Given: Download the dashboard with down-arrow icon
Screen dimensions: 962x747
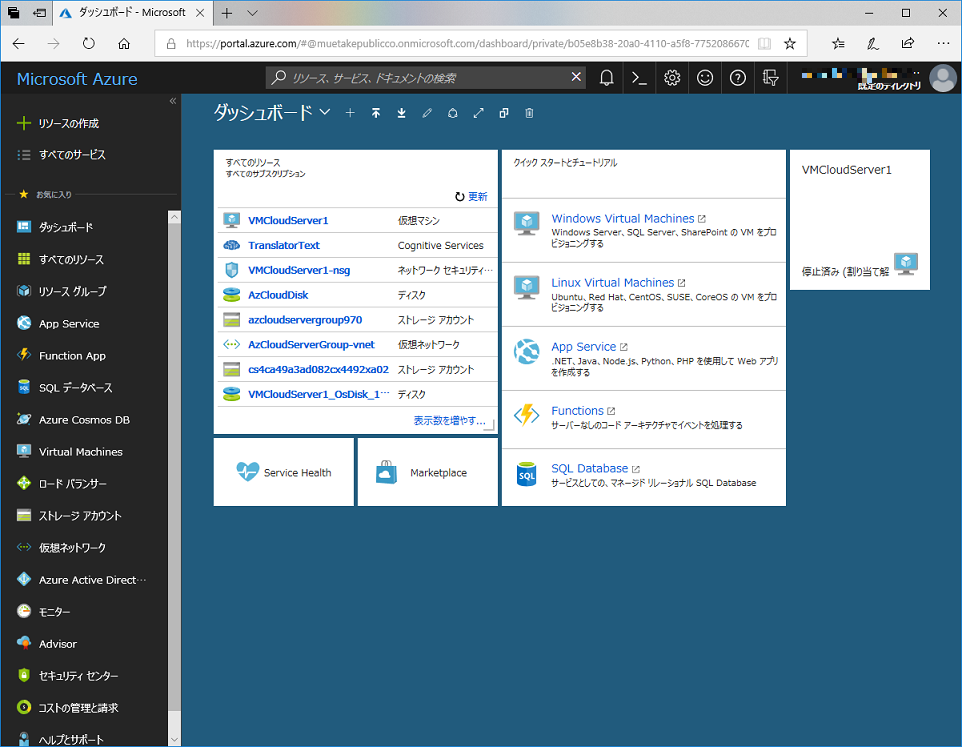Looking at the screenshot, I should tap(401, 113).
